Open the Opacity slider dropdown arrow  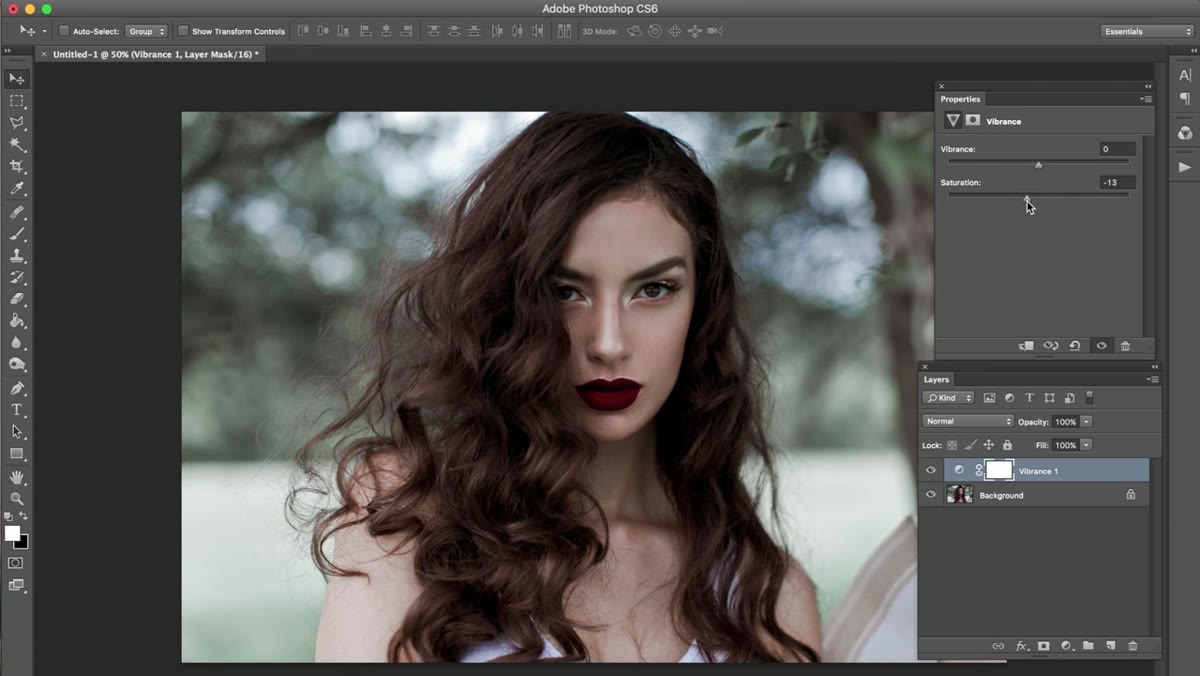tap(1087, 421)
